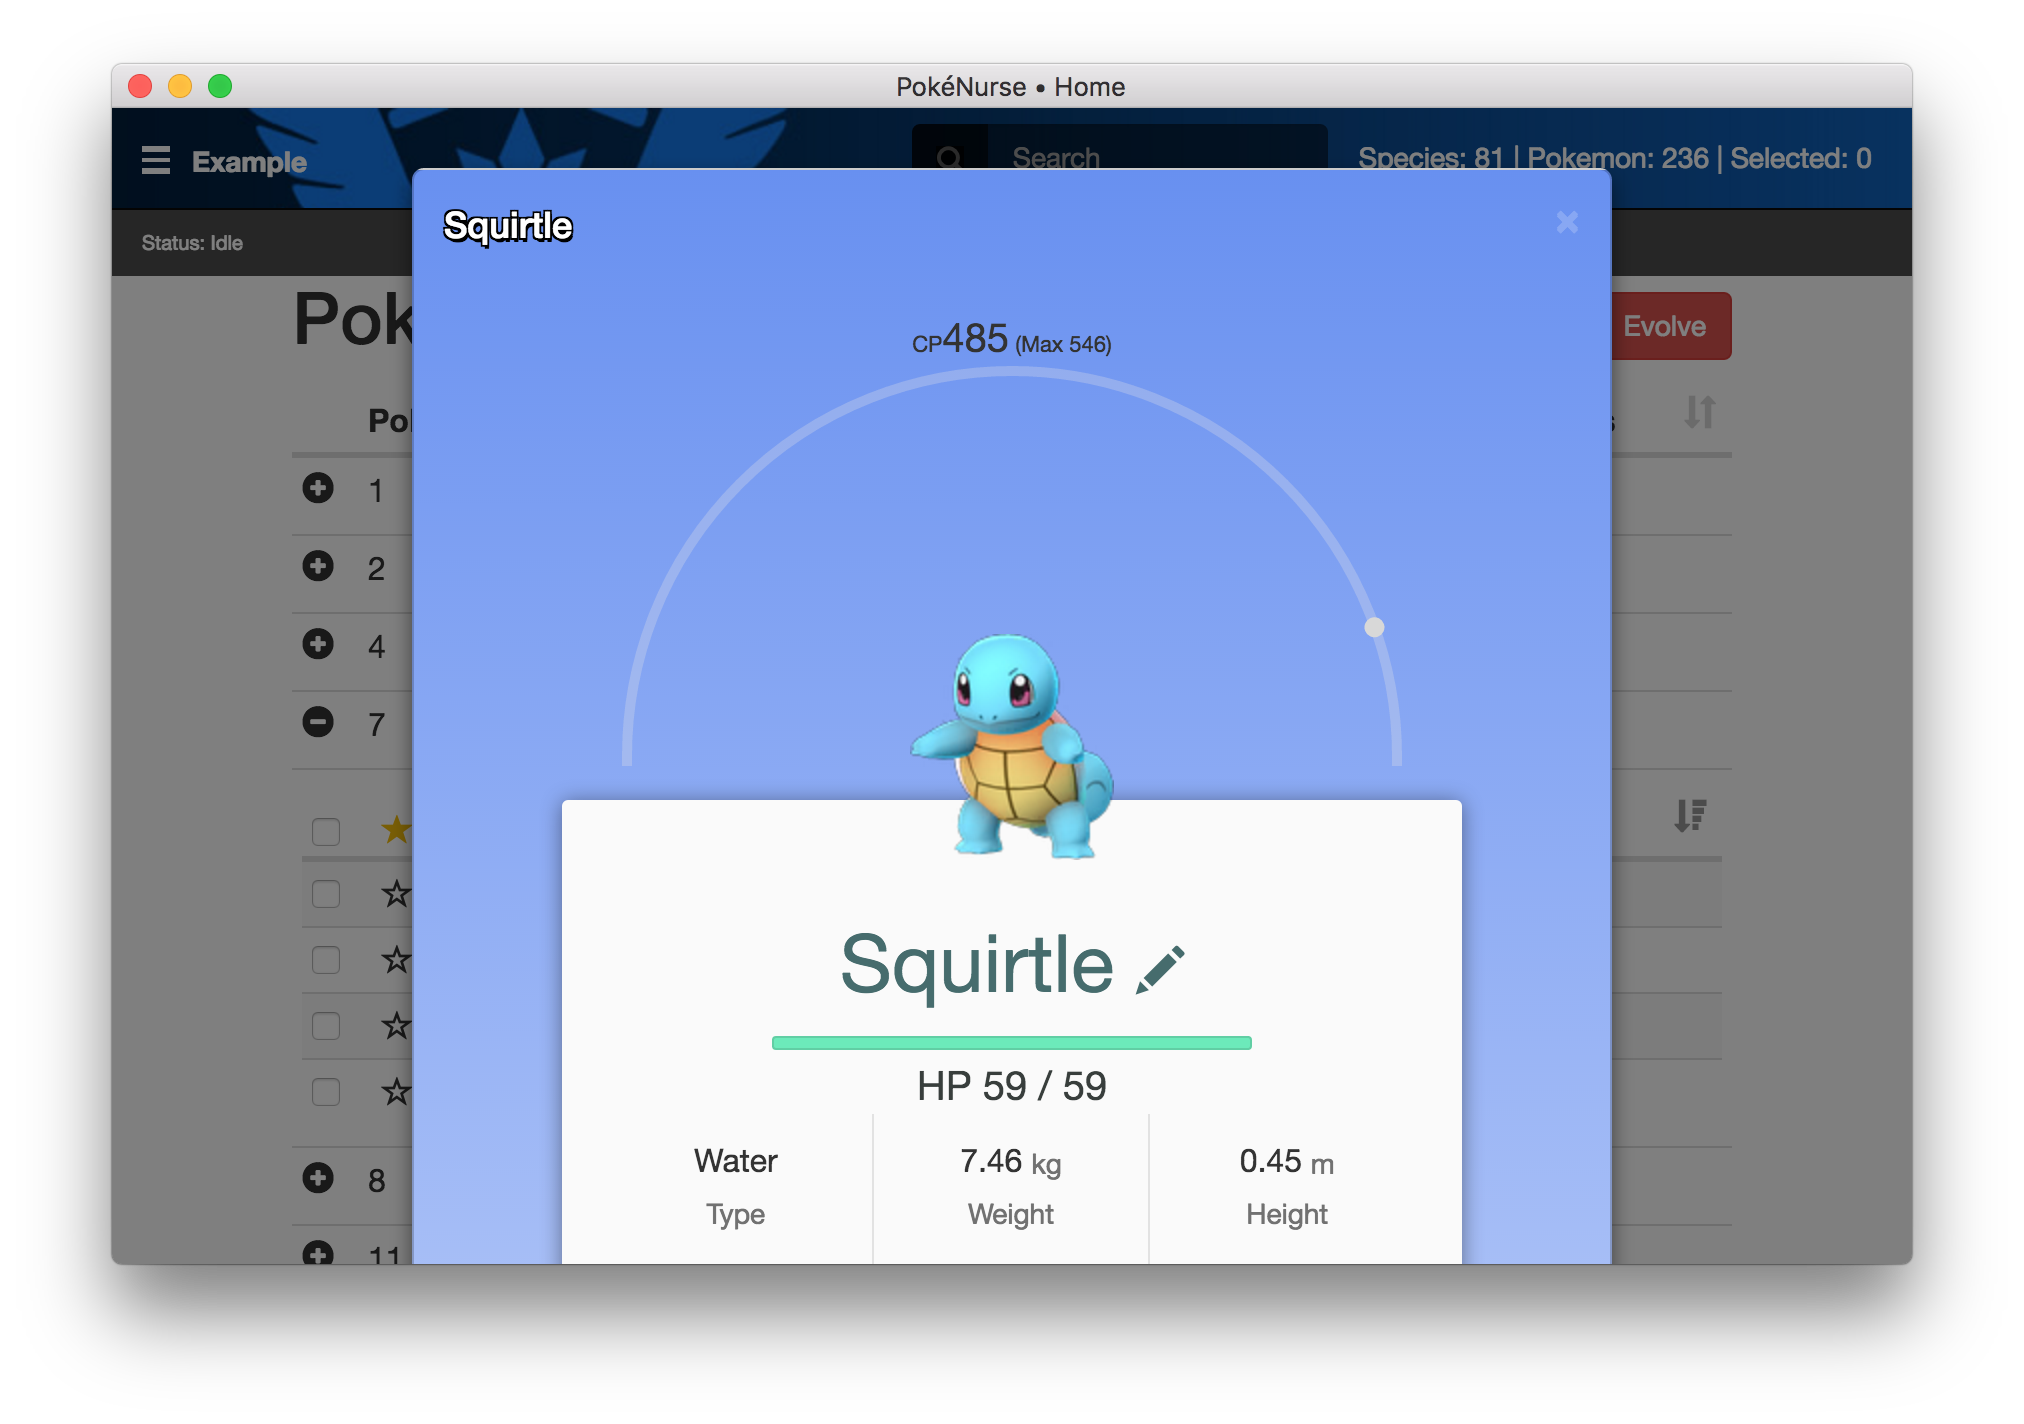
Task: Click the search magnifier icon
Action: tap(949, 158)
